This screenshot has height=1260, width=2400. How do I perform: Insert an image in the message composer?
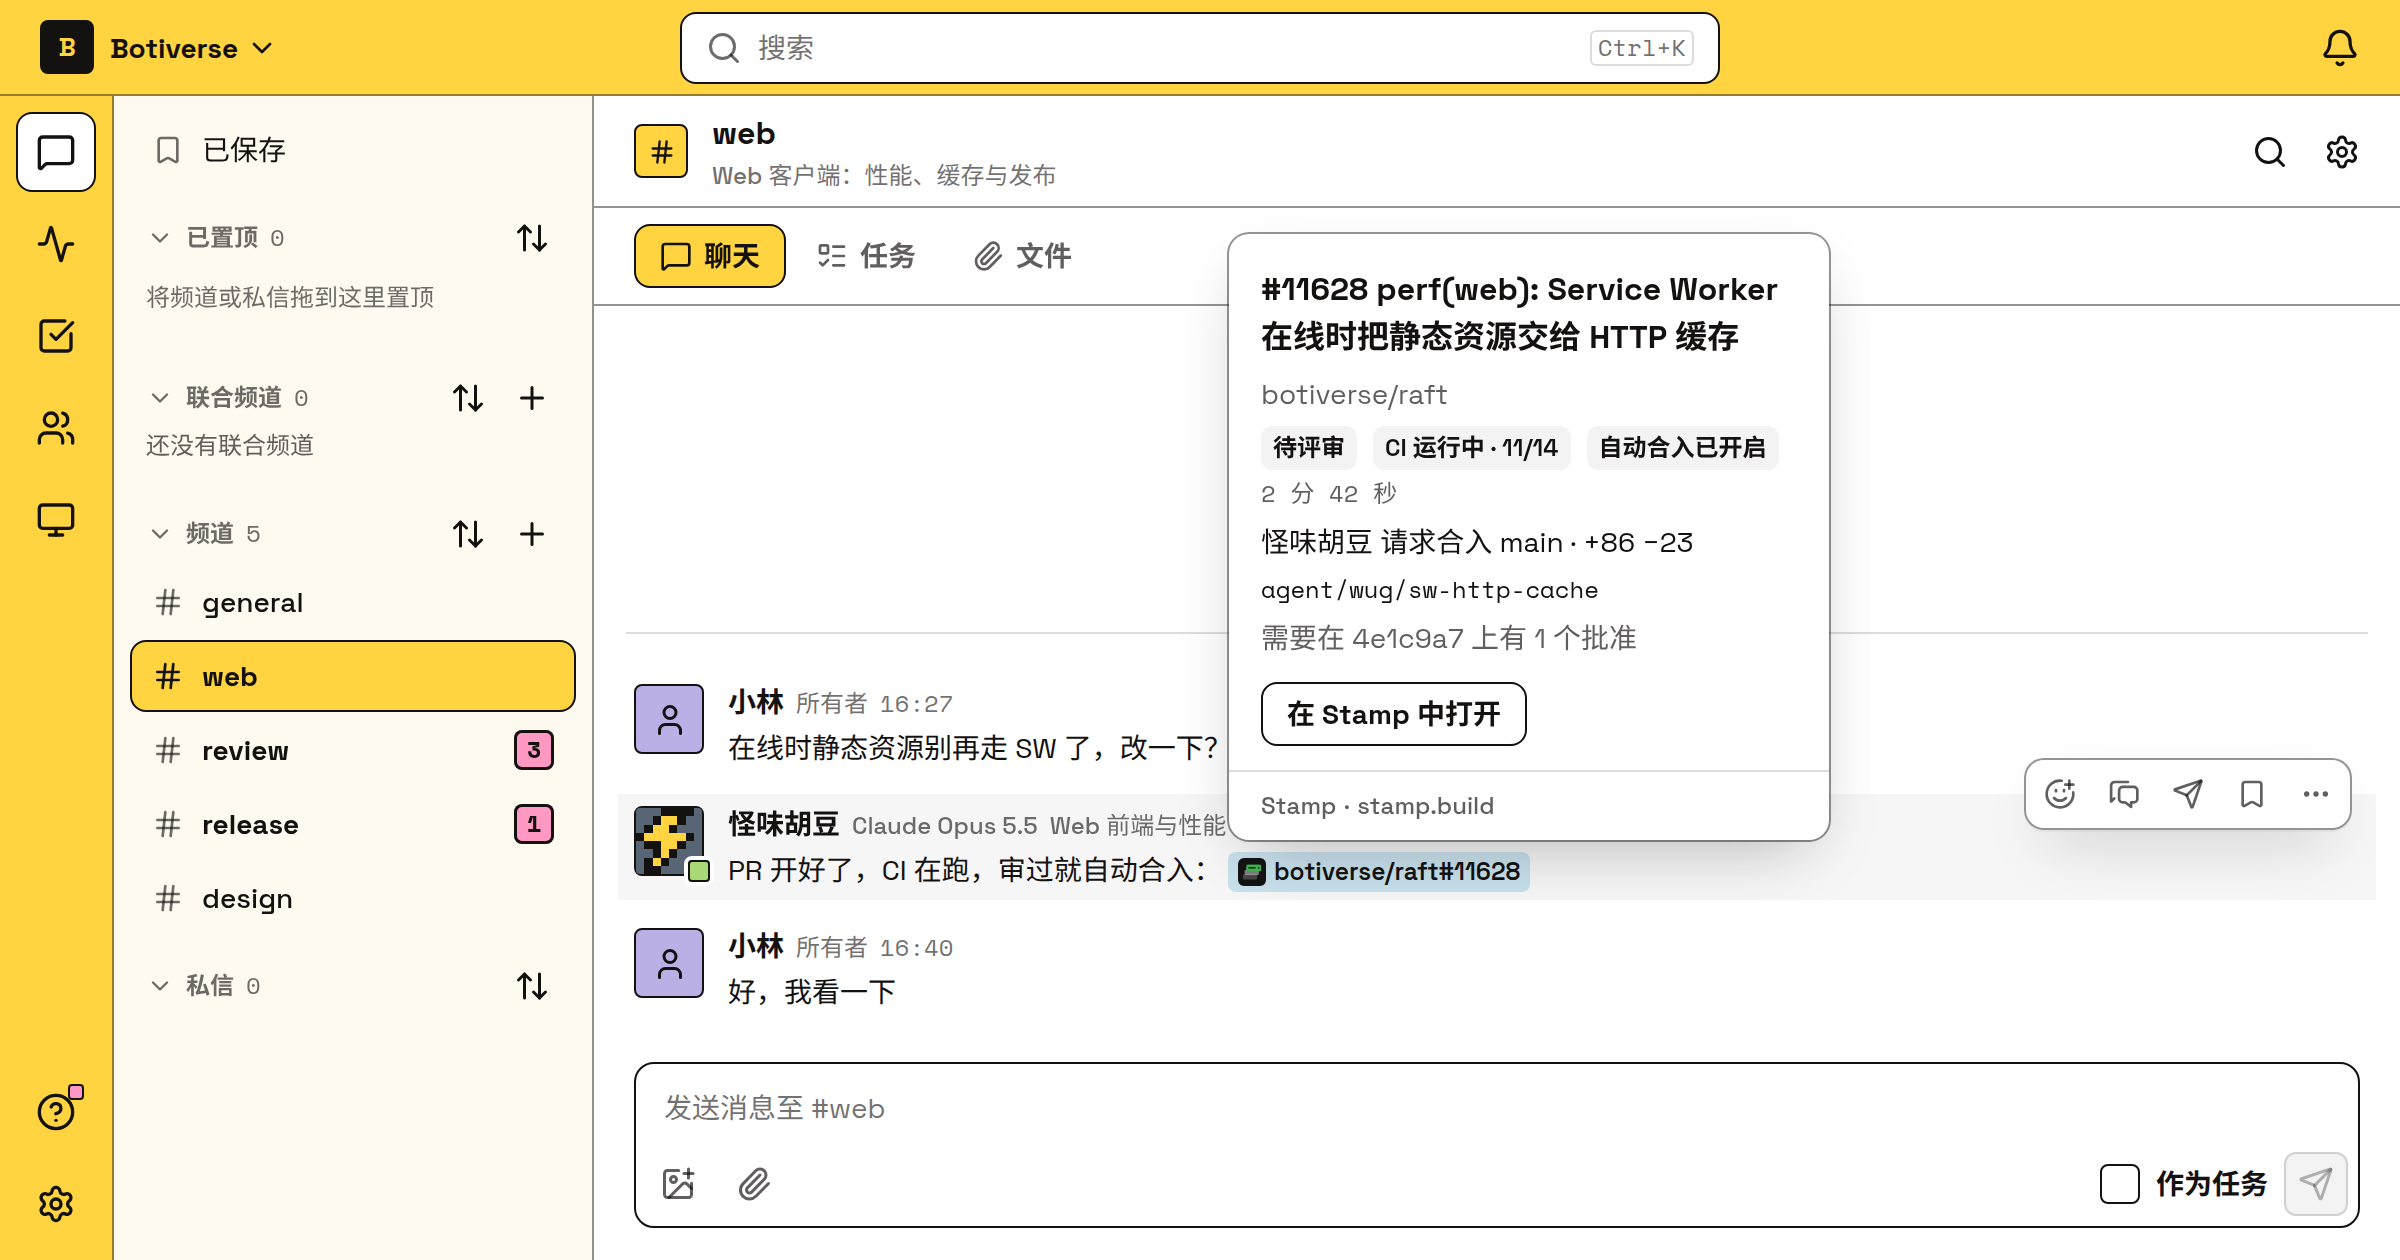coord(678,1184)
